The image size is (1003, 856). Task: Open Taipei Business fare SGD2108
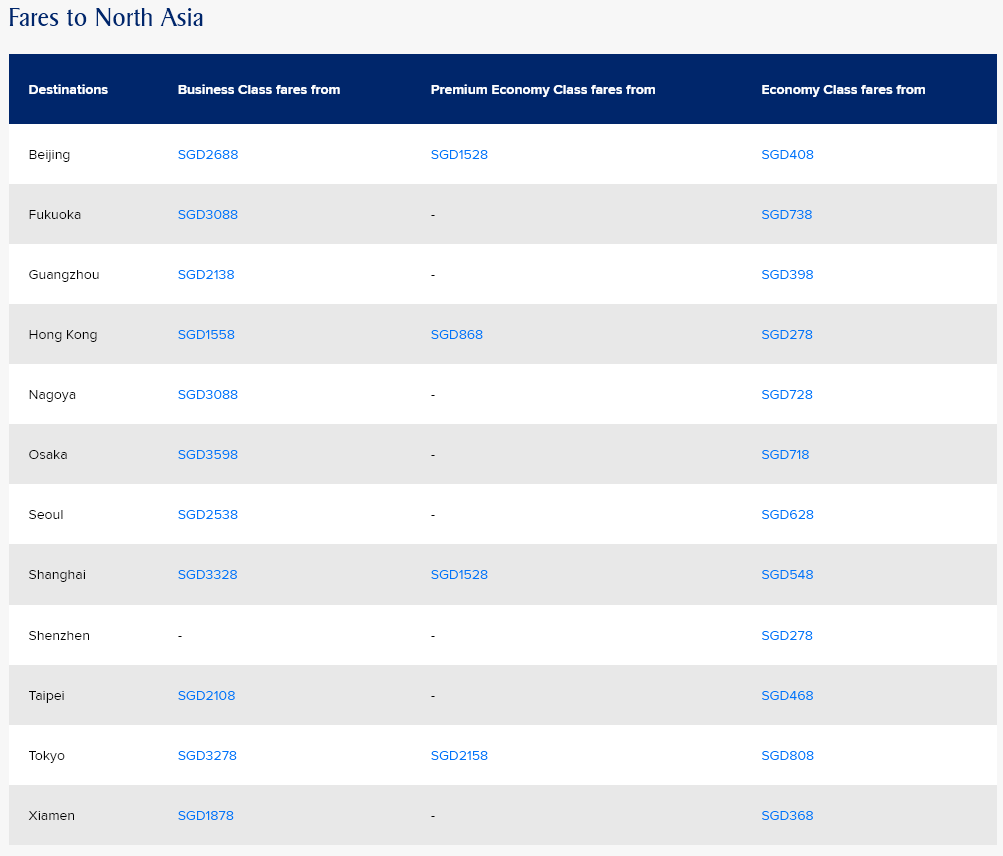pos(206,696)
